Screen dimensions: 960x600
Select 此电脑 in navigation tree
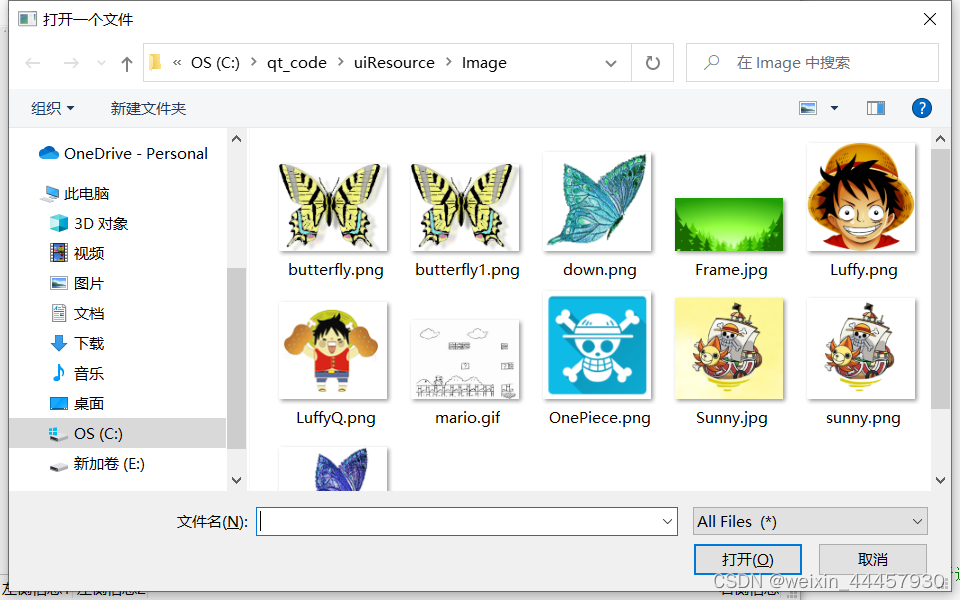(74, 193)
